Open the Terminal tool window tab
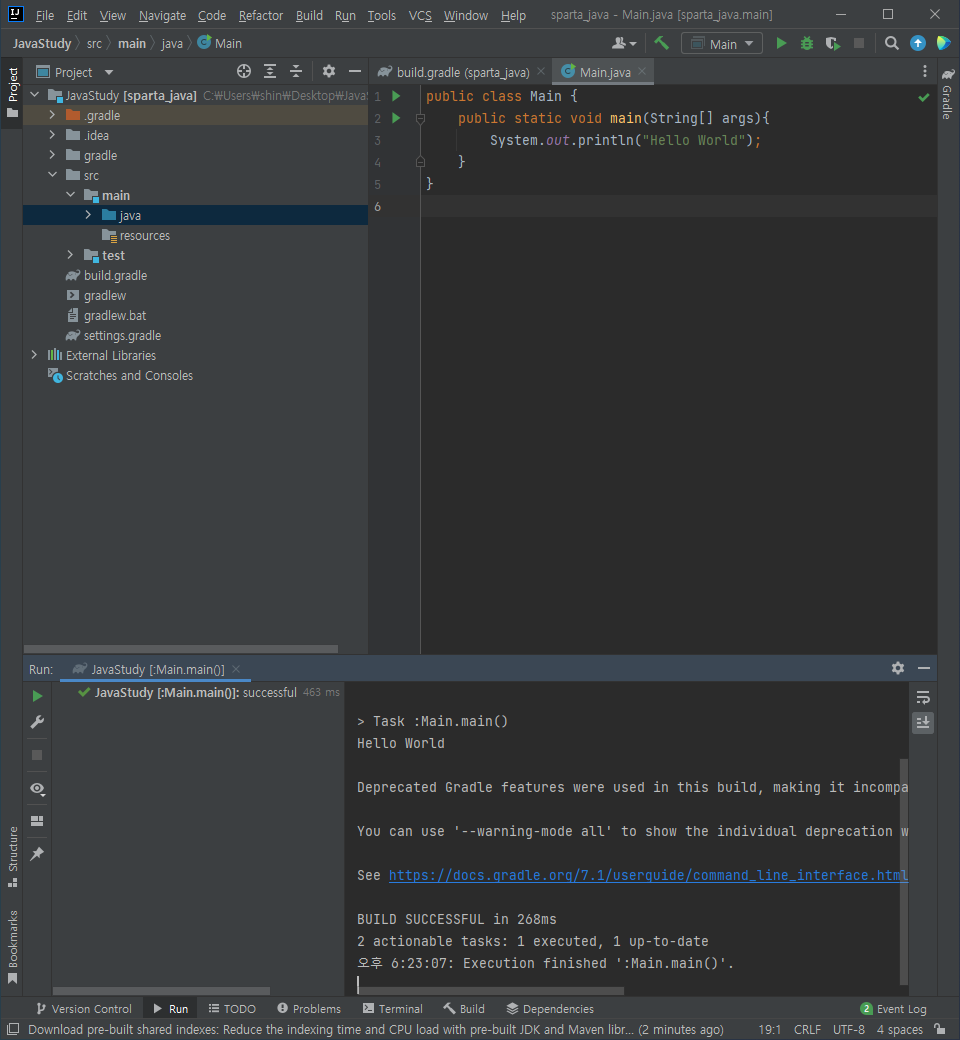The width and height of the screenshot is (960, 1040). (393, 1009)
